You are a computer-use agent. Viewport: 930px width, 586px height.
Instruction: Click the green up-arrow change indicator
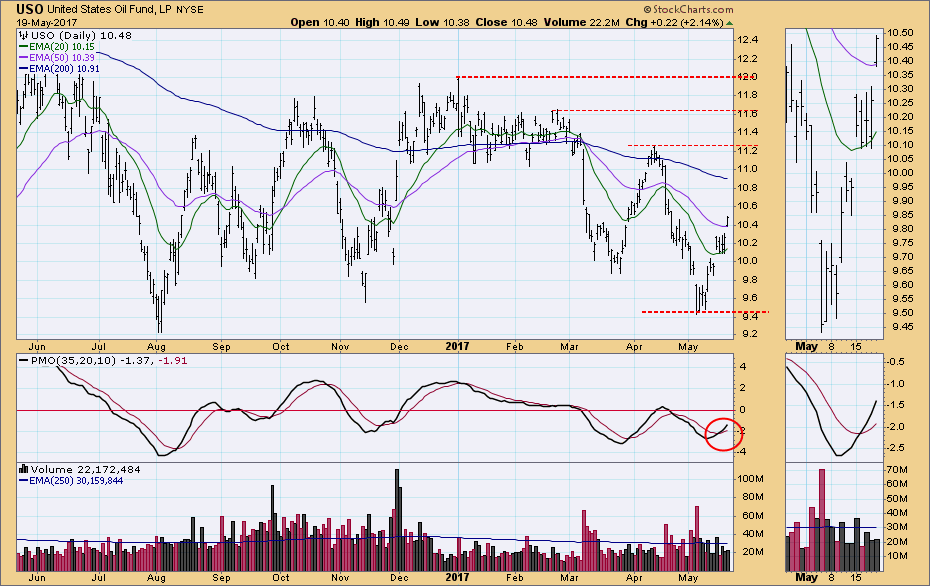tap(730, 23)
